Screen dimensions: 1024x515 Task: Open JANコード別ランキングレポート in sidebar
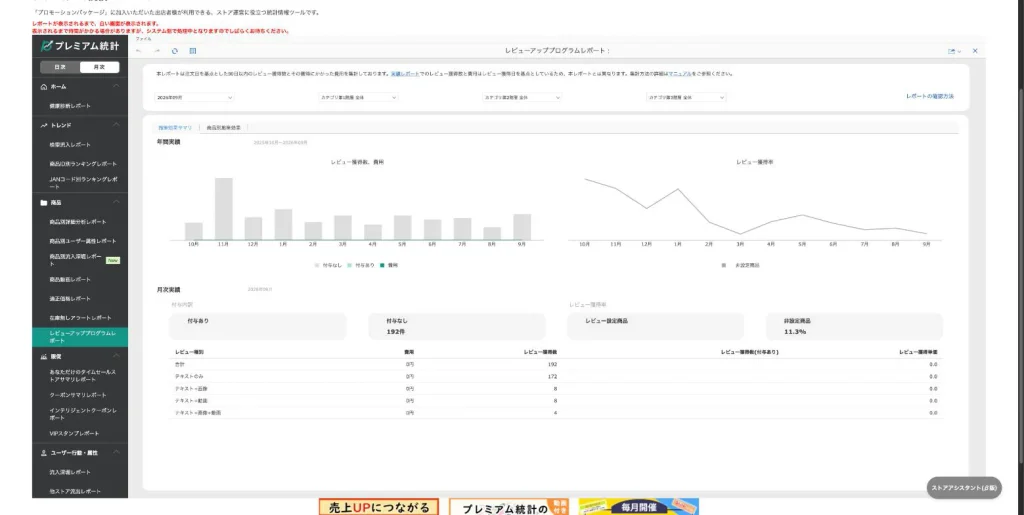[84, 183]
